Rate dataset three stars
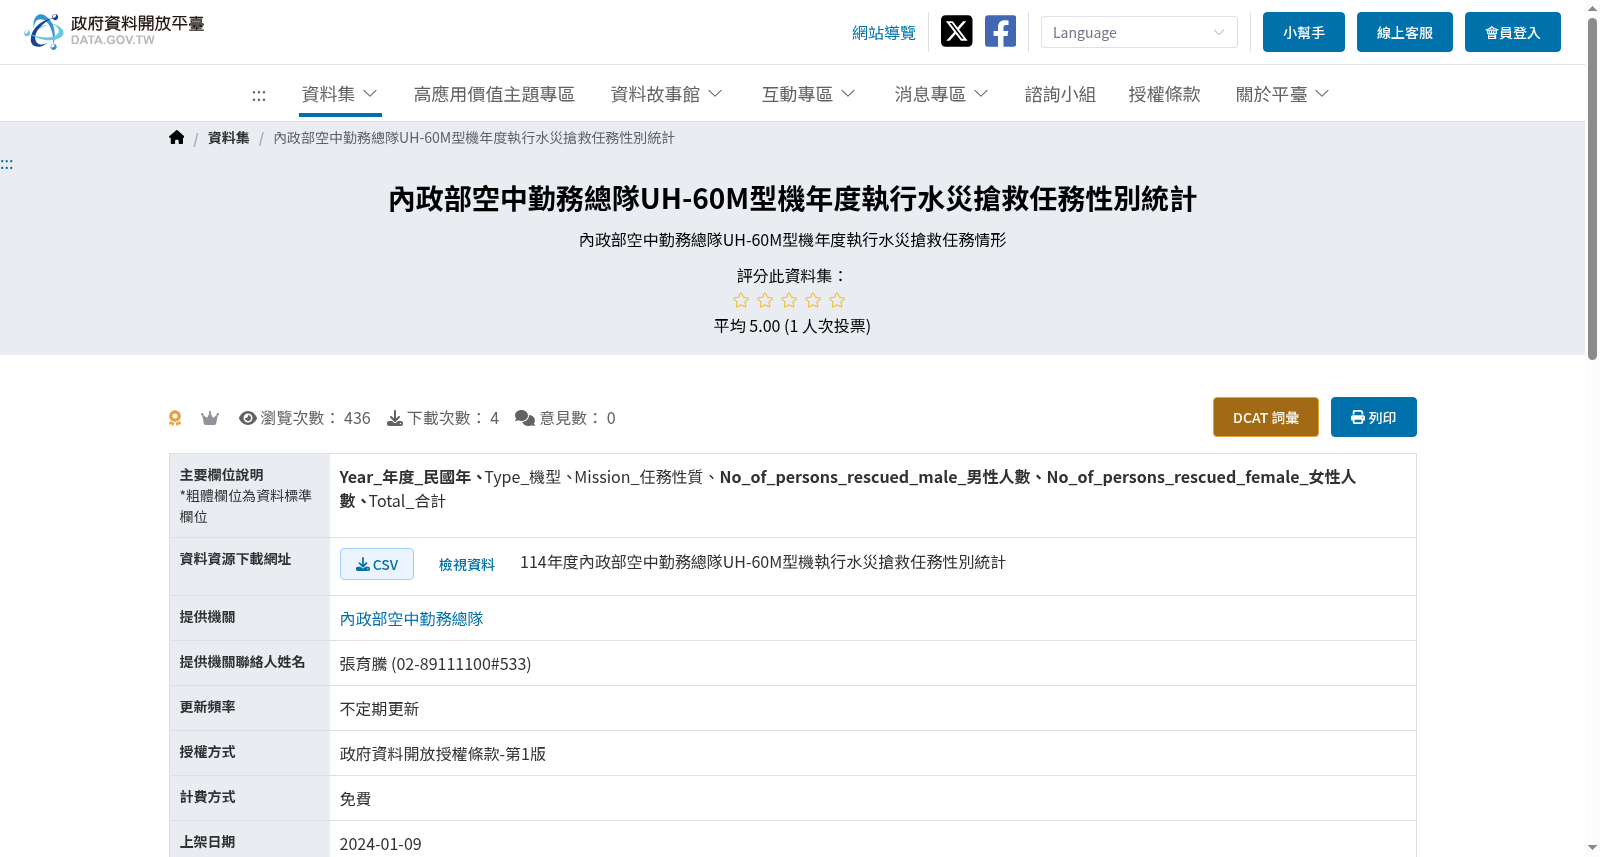Screen dimensions: 1600x857 coord(789,300)
